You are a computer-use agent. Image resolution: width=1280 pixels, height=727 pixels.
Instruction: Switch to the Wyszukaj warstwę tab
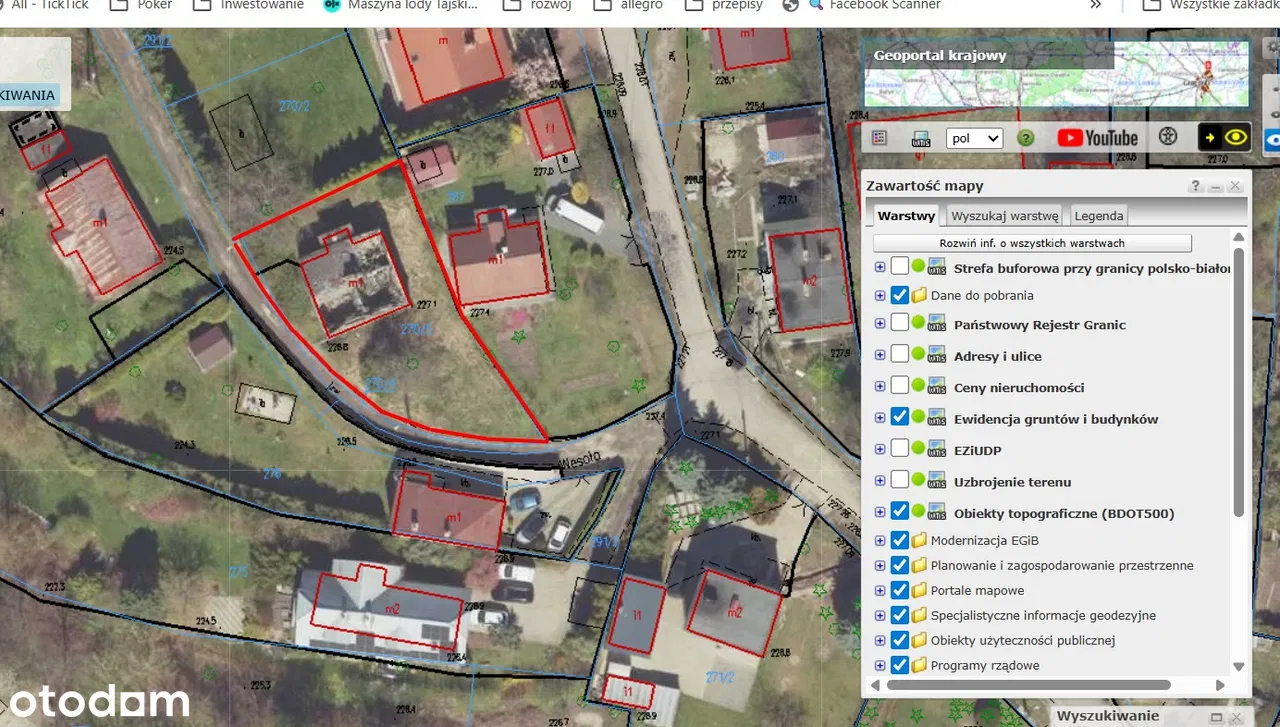coord(1004,215)
